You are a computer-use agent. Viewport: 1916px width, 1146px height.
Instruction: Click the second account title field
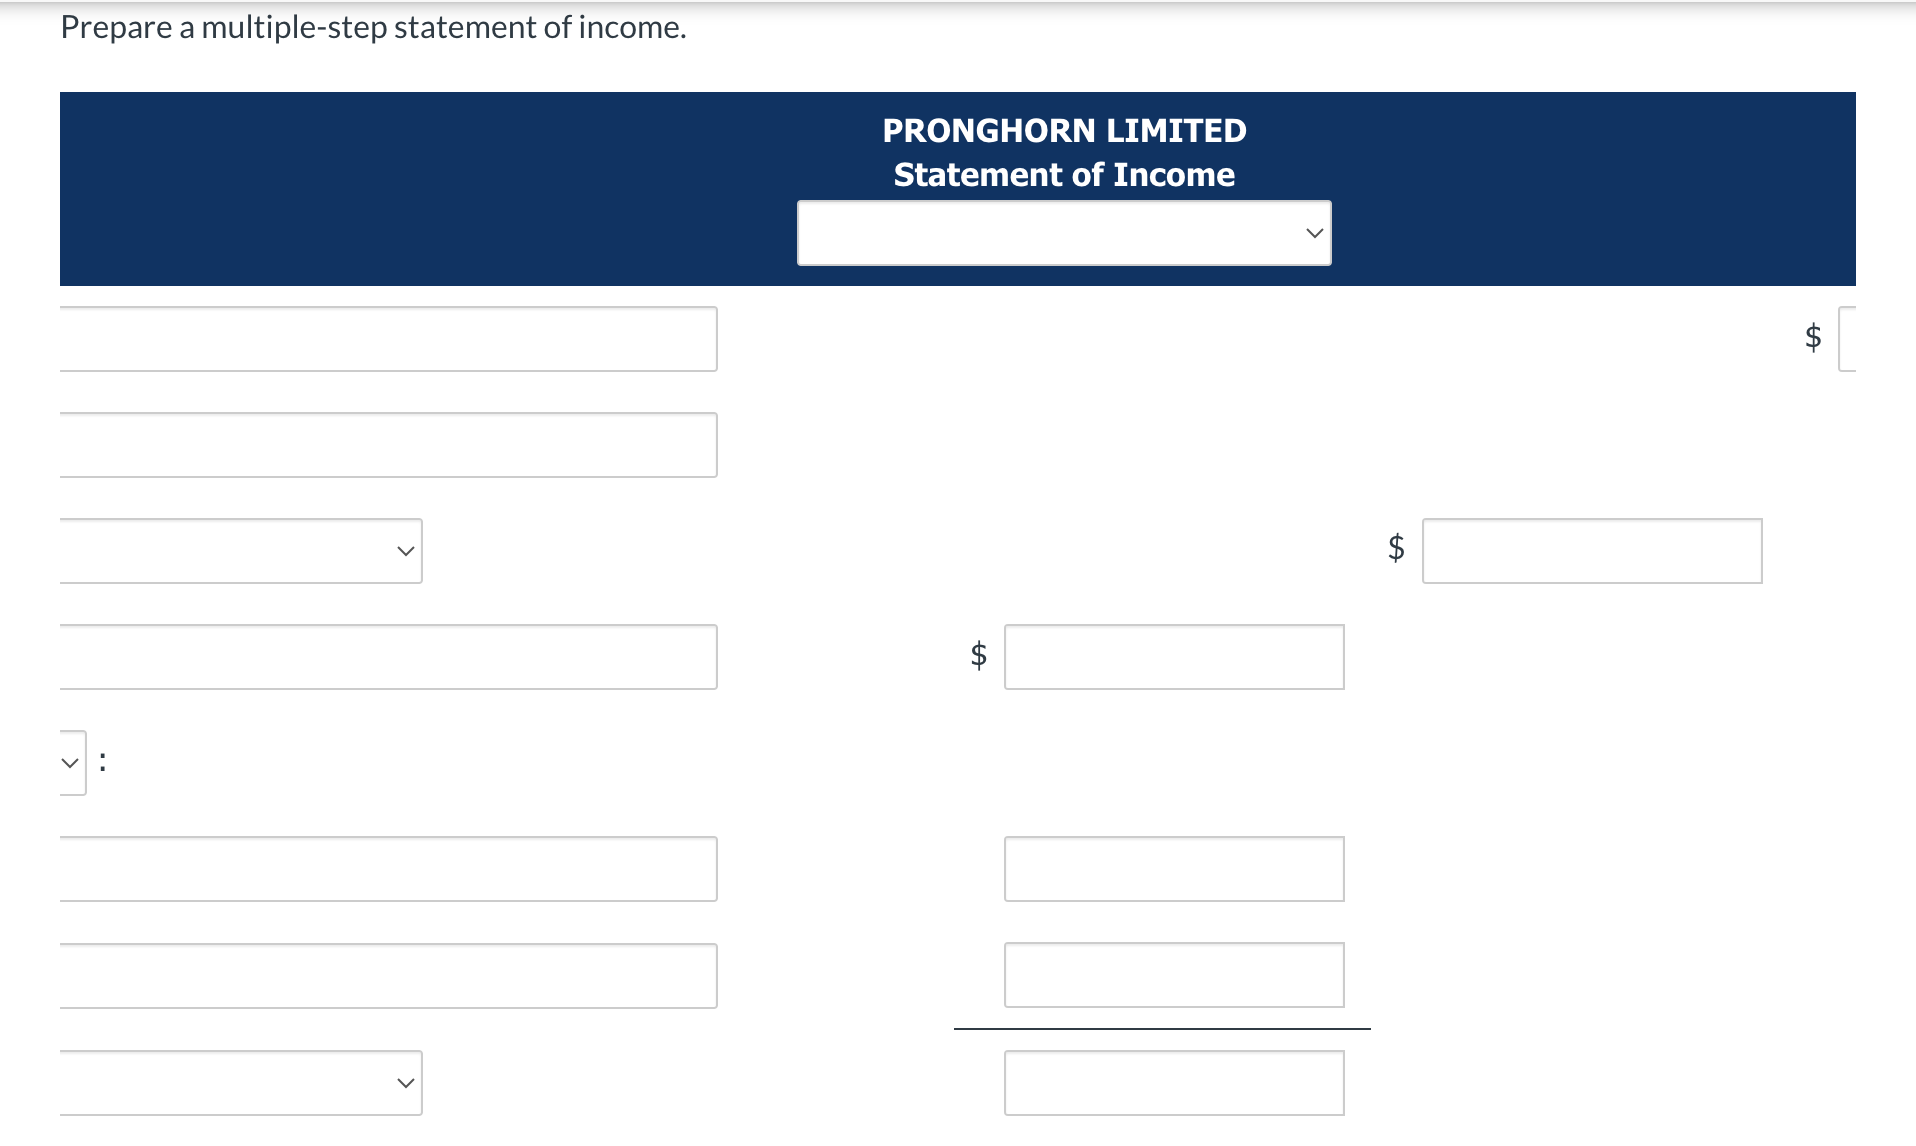388,444
